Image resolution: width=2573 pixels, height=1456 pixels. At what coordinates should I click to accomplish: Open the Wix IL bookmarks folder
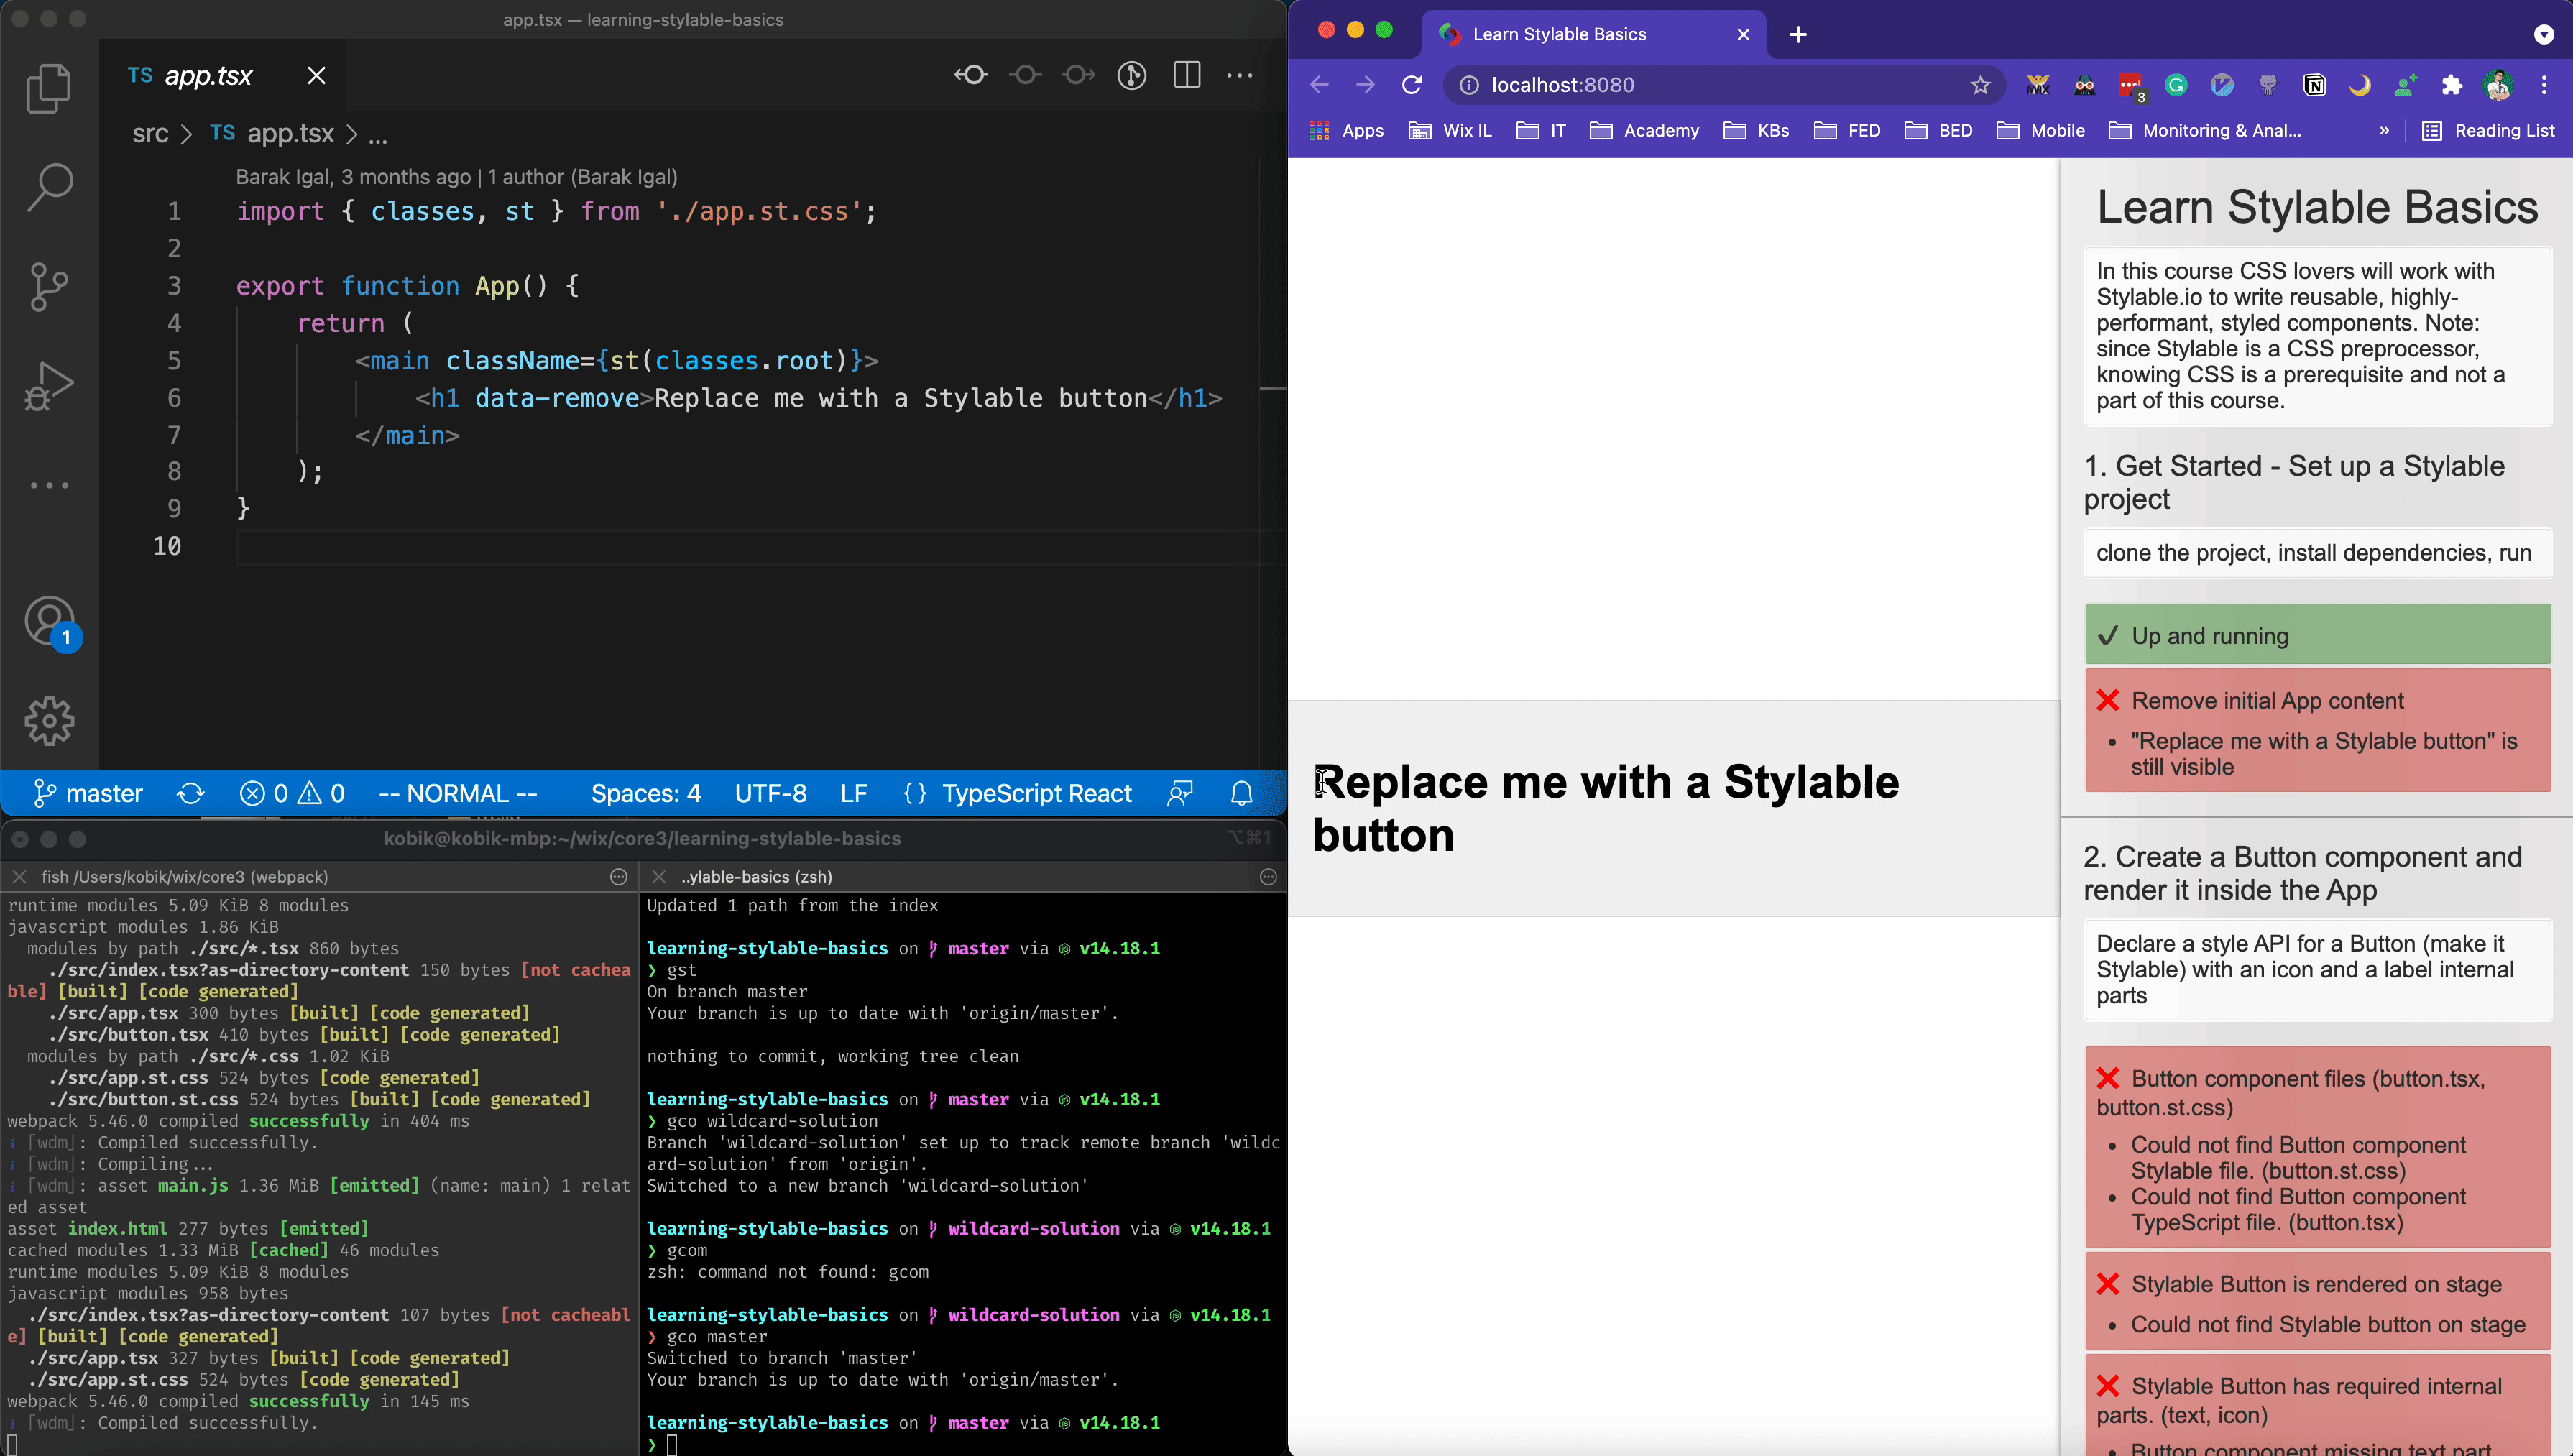pyautogui.click(x=1450, y=131)
